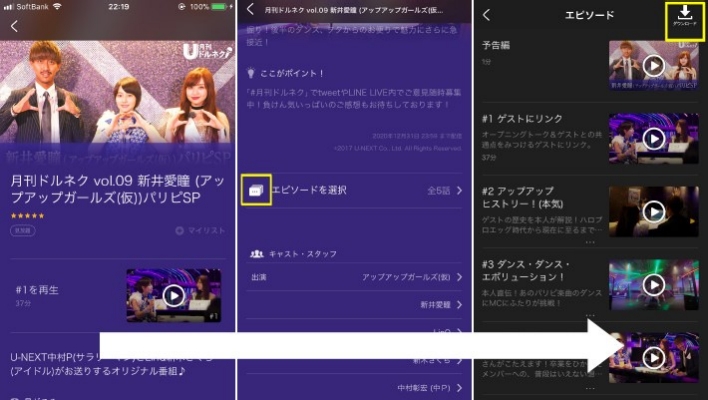Viewport: 708px width, 400px height.
Task: Tap エピソード header title
Action: (589, 15)
